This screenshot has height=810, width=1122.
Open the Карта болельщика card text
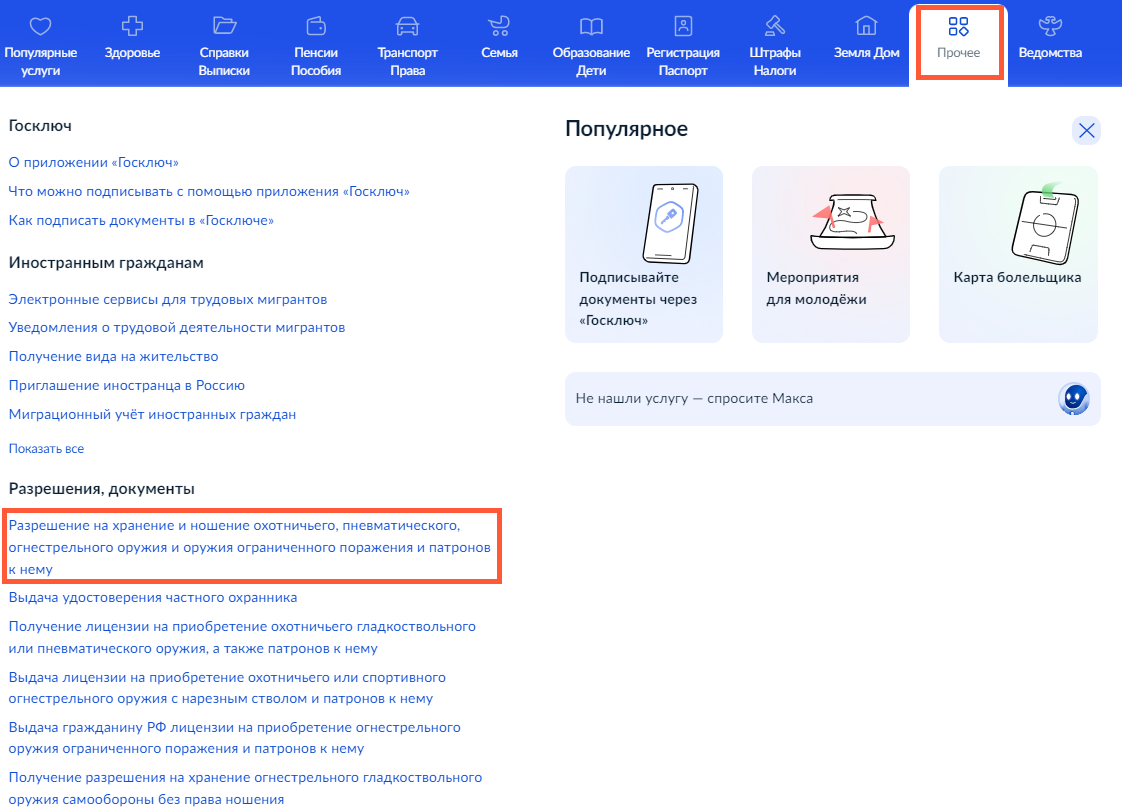[x=1017, y=278]
